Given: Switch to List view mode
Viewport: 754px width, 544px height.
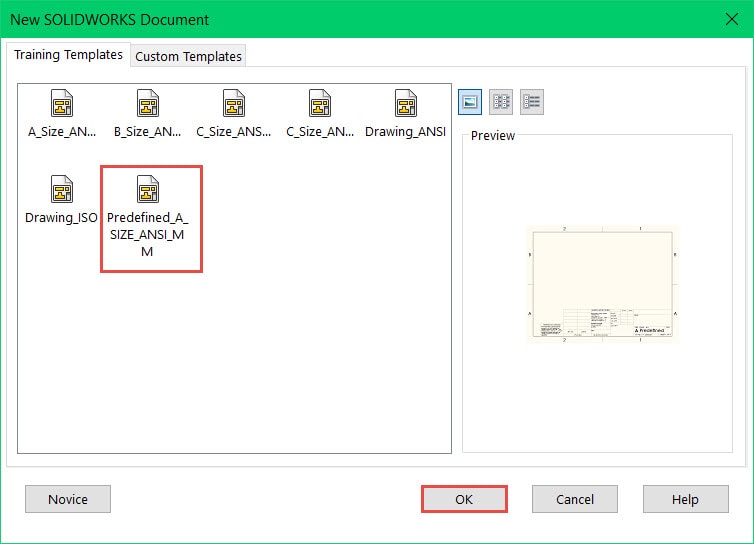Looking at the screenshot, I should click(501, 100).
